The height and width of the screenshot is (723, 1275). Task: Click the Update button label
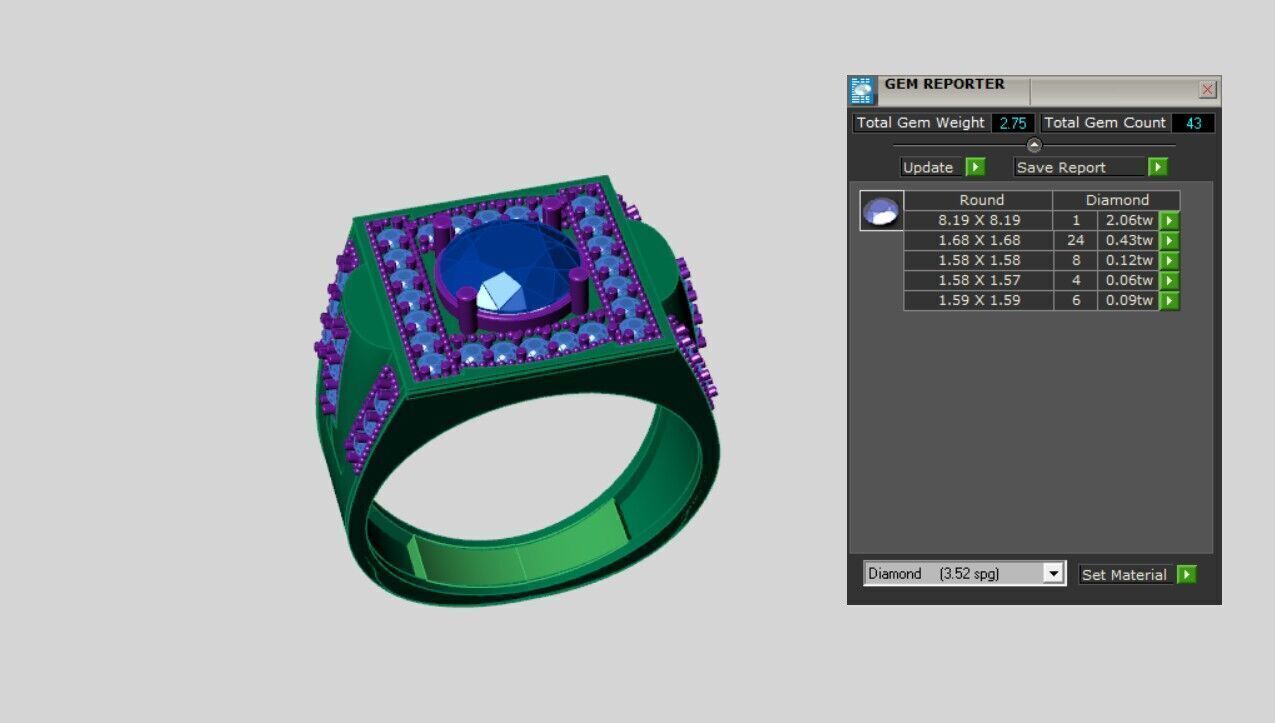931,167
